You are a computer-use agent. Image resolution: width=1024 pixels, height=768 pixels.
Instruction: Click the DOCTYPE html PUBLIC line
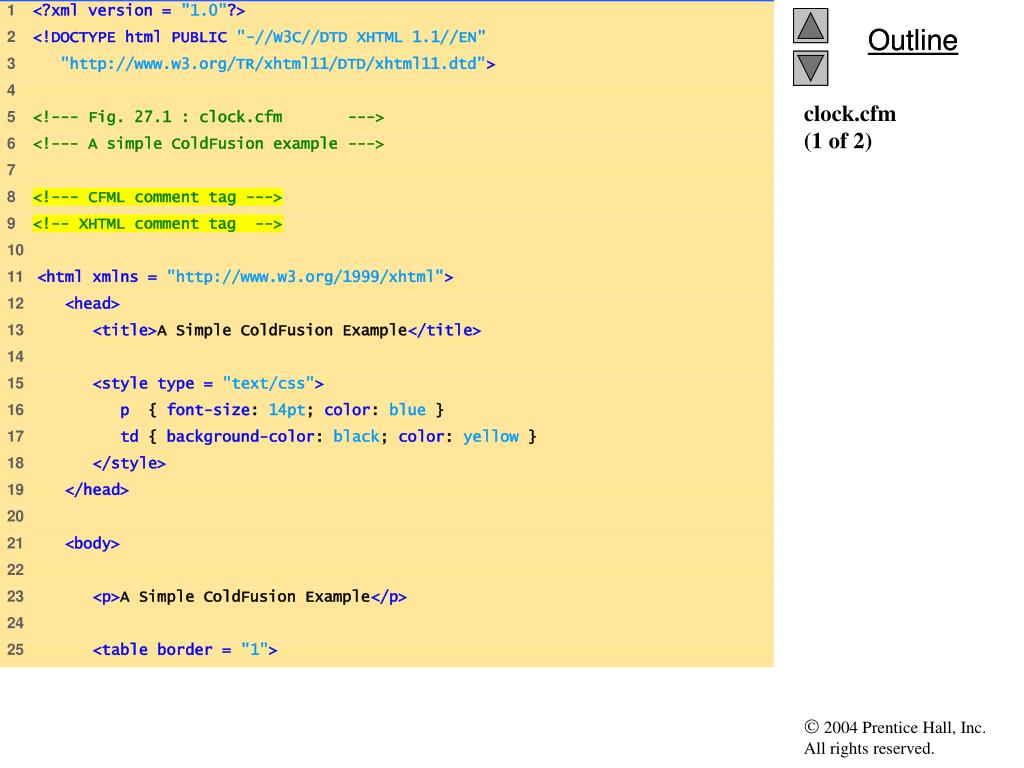259,37
